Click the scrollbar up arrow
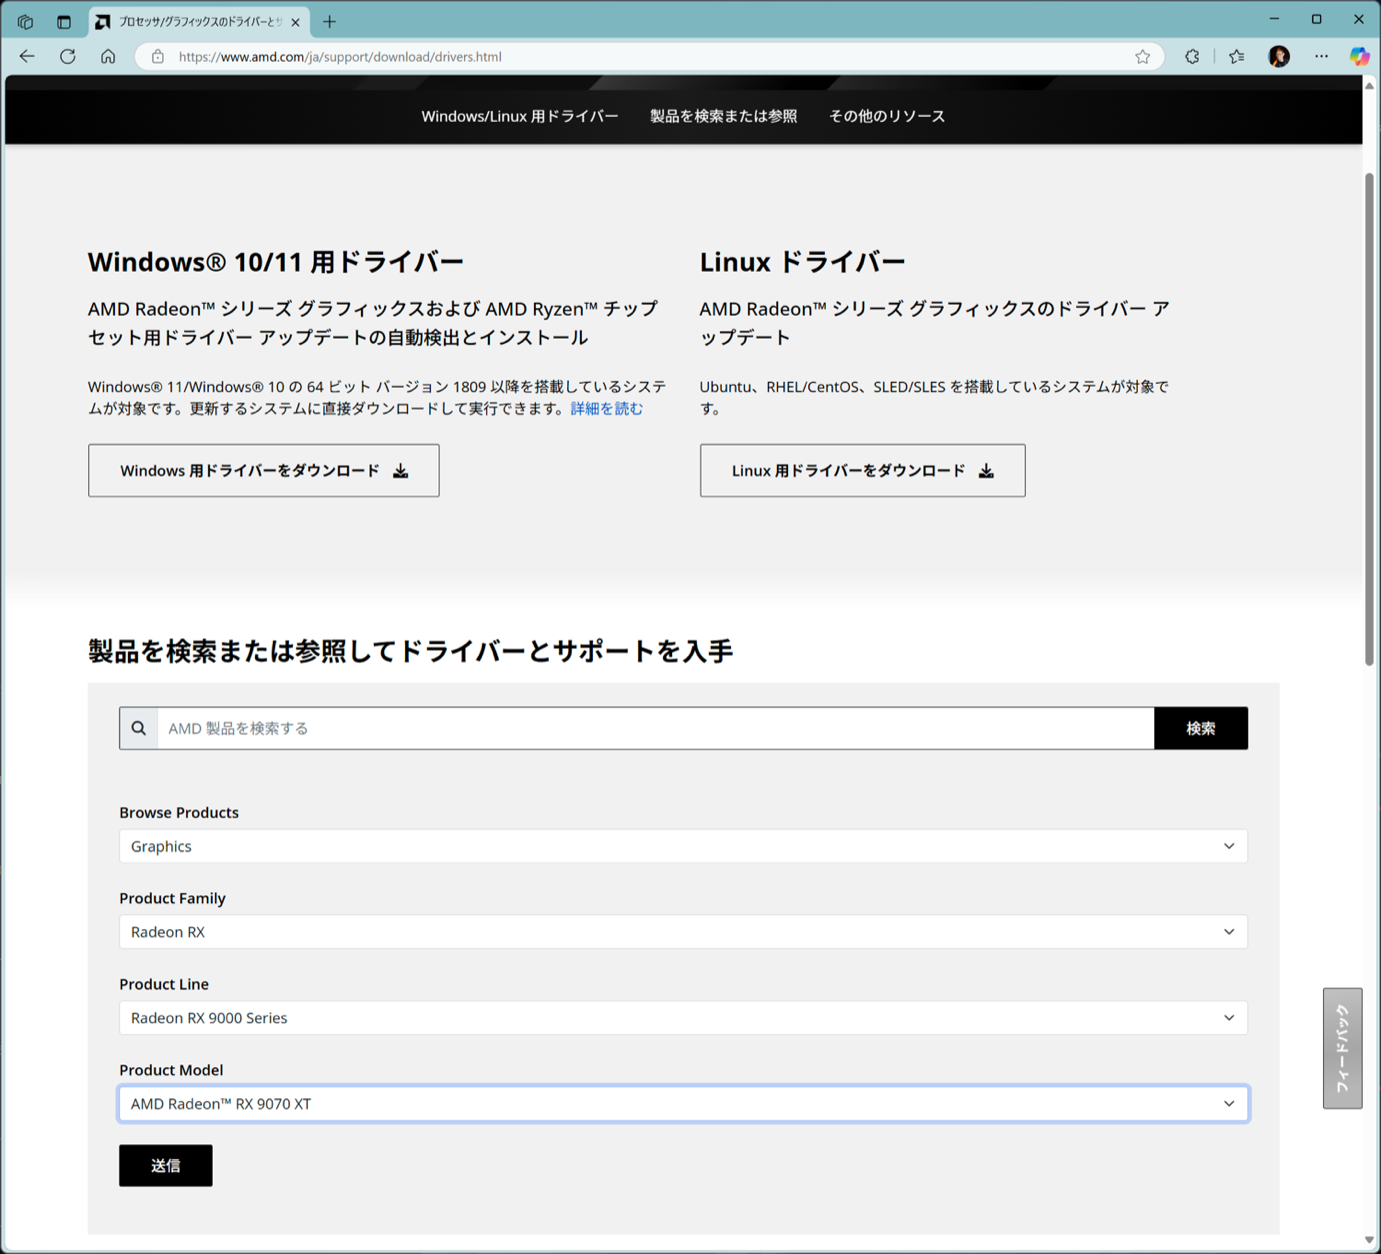The image size is (1381, 1254). point(1369,86)
